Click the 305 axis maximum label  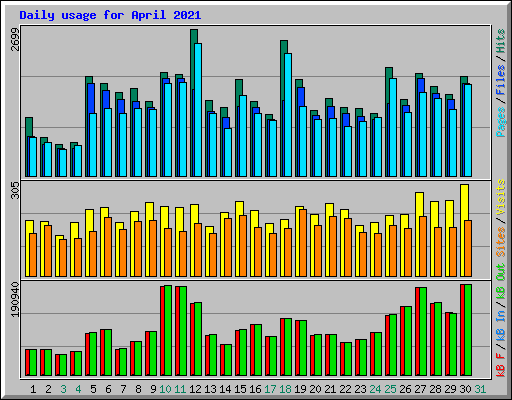pyautogui.click(x=15, y=191)
